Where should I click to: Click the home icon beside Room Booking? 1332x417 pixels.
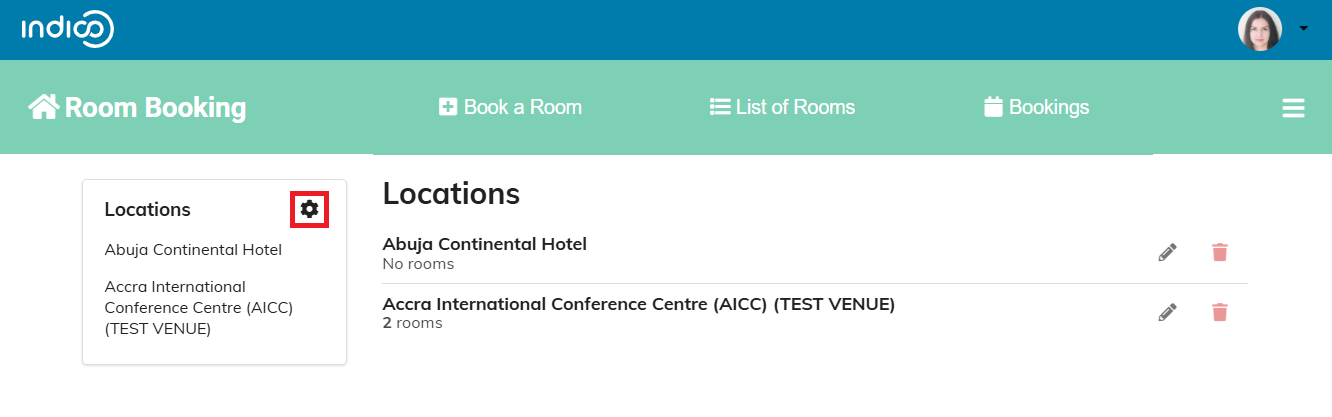pyautogui.click(x=43, y=107)
